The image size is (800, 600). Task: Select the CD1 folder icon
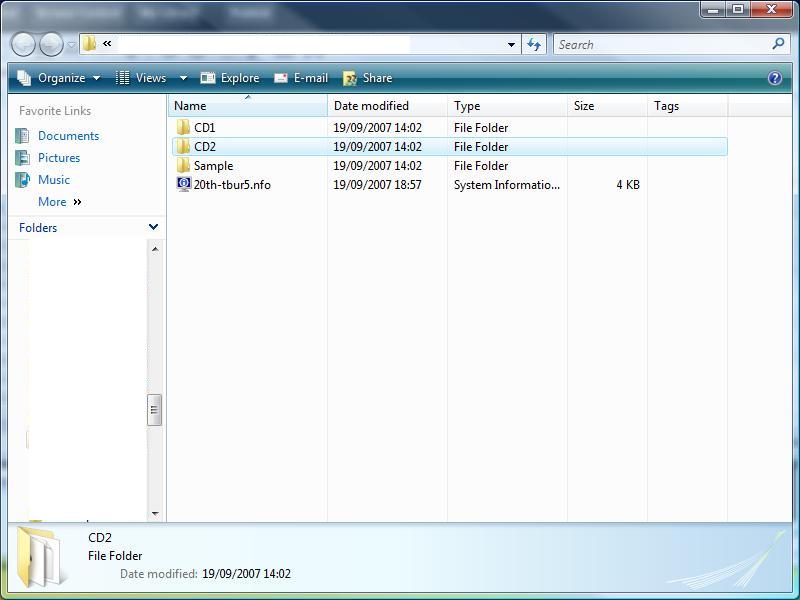[x=183, y=128]
